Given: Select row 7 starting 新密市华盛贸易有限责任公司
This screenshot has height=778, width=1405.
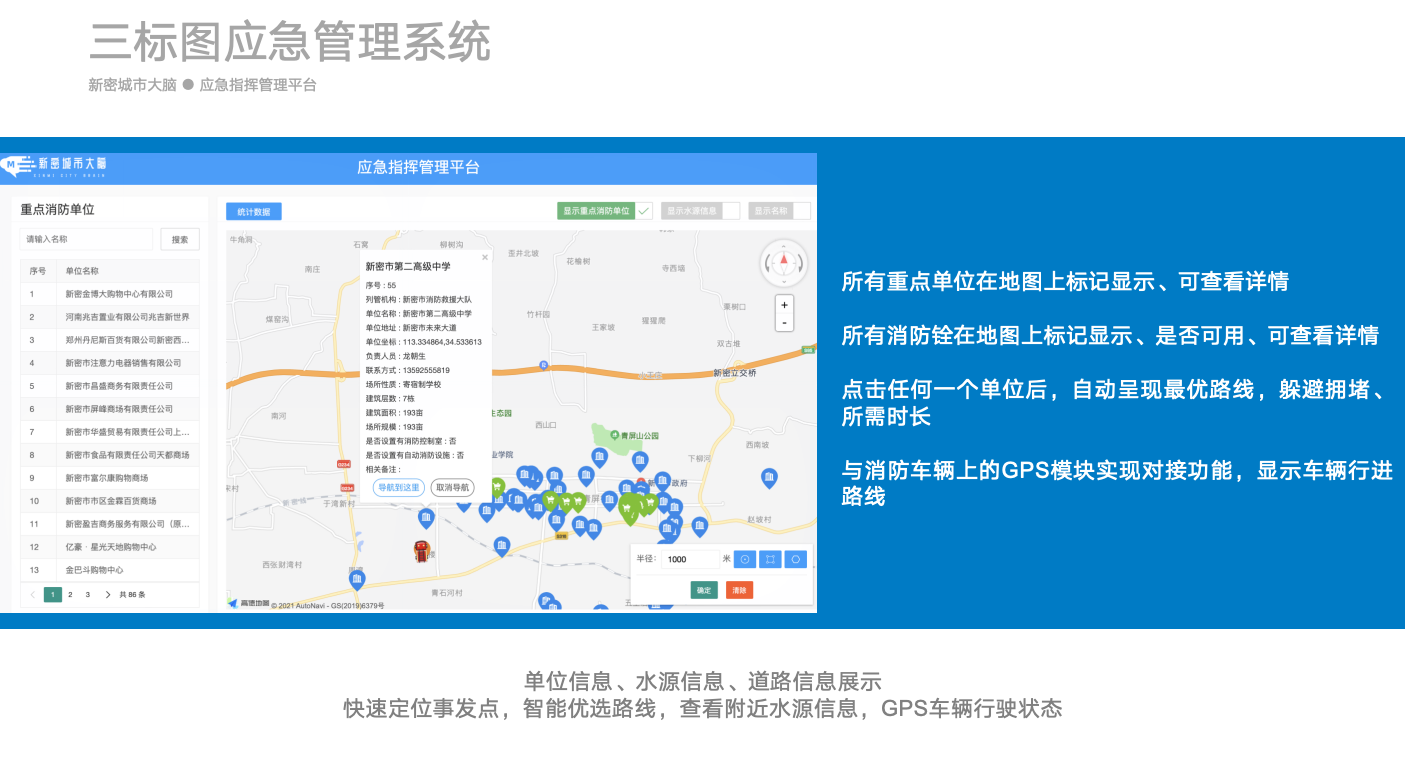Looking at the screenshot, I should (x=110, y=432).
